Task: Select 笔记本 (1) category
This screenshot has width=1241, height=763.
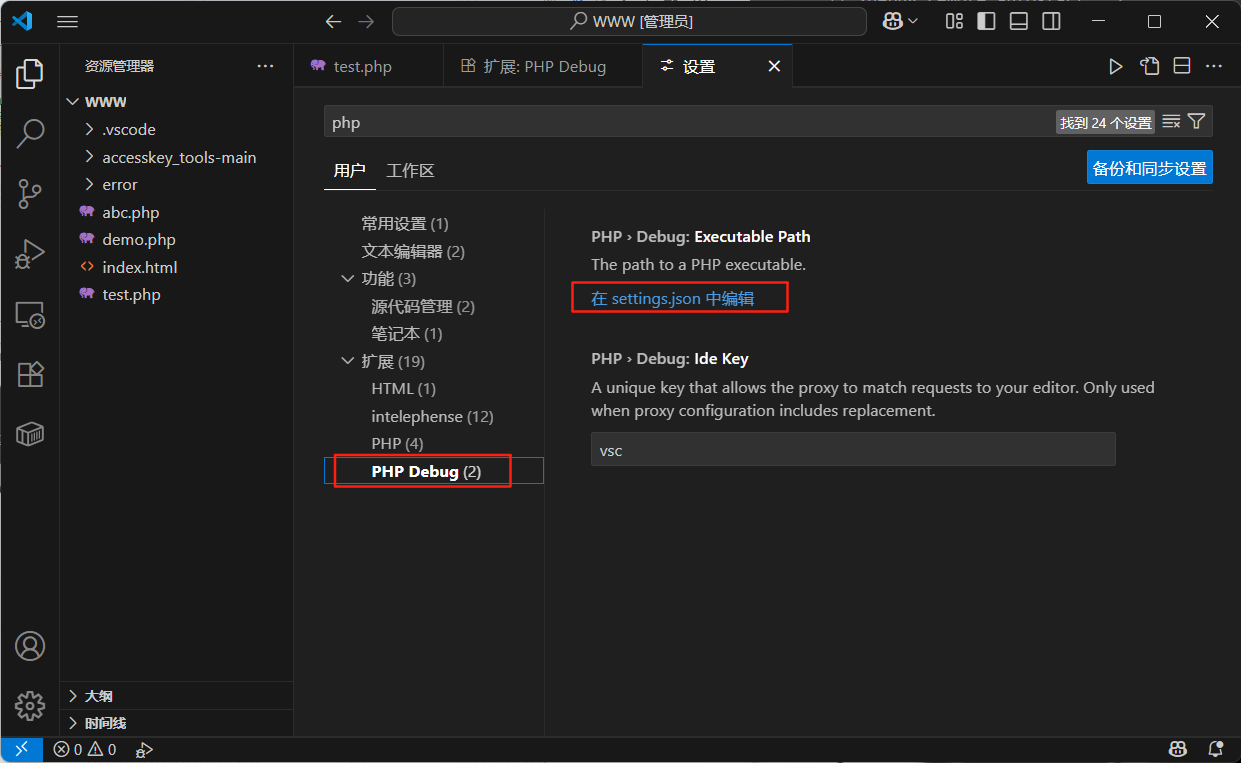Action: (406, 334)
